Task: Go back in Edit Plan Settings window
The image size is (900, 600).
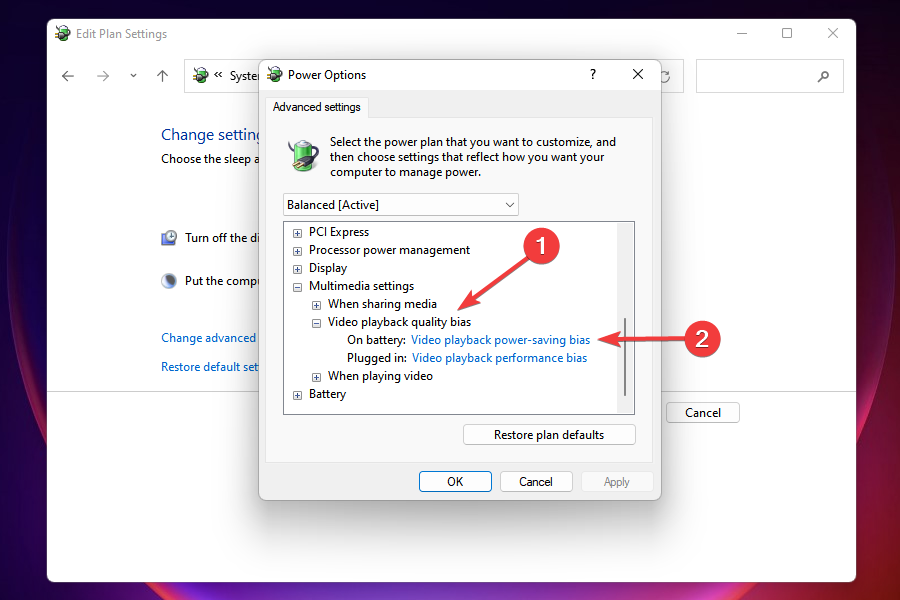Action: tap(68, 76)
